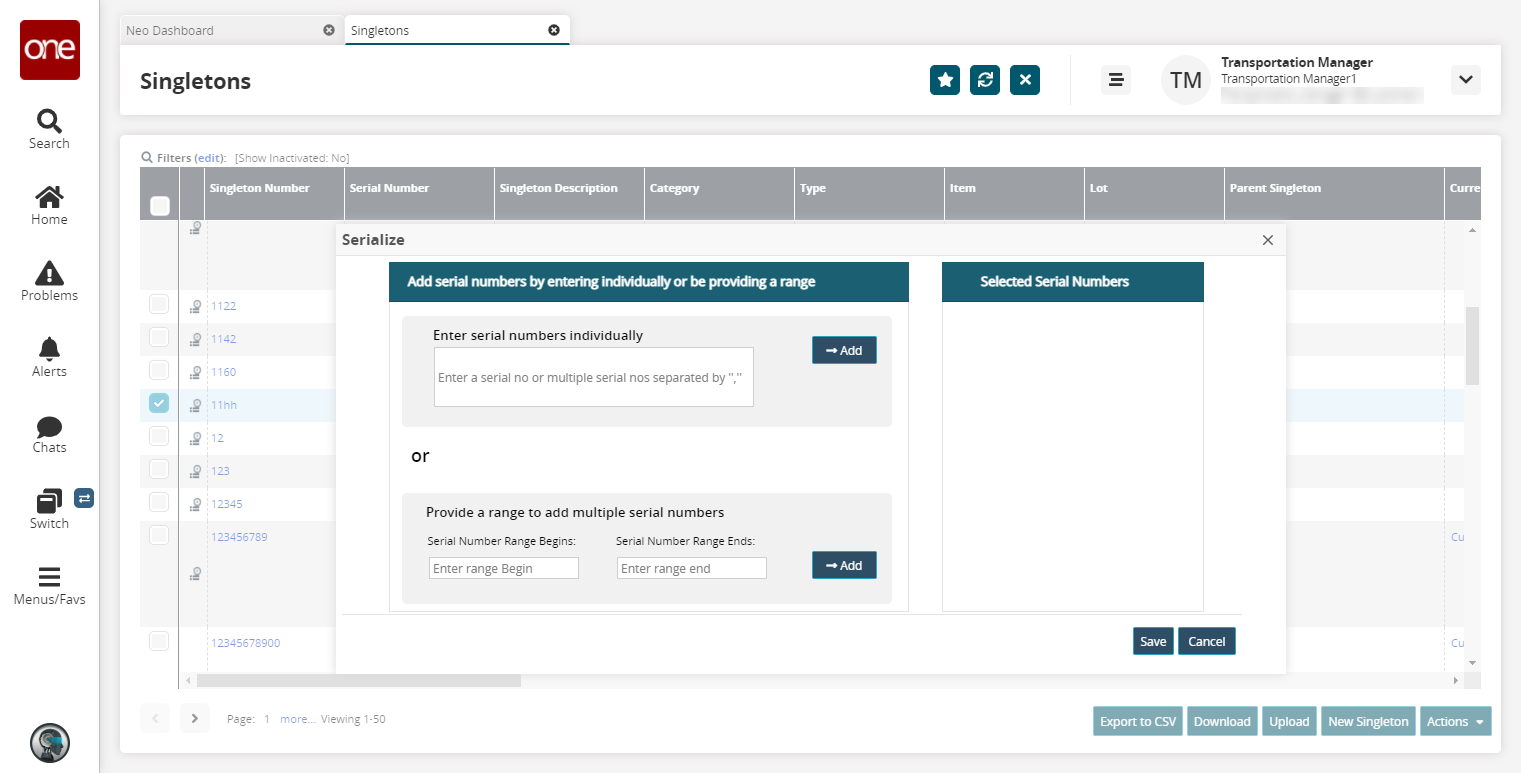Close the Neo Dashboard tab
This screenshot has width=1521, height=773.
click(329, 30)
